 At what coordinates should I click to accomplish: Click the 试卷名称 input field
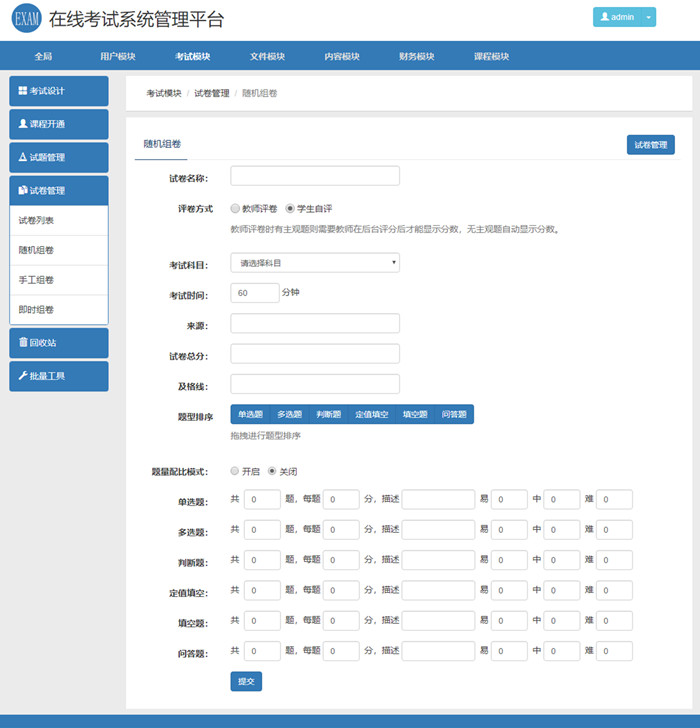click(x=315, y=177)
